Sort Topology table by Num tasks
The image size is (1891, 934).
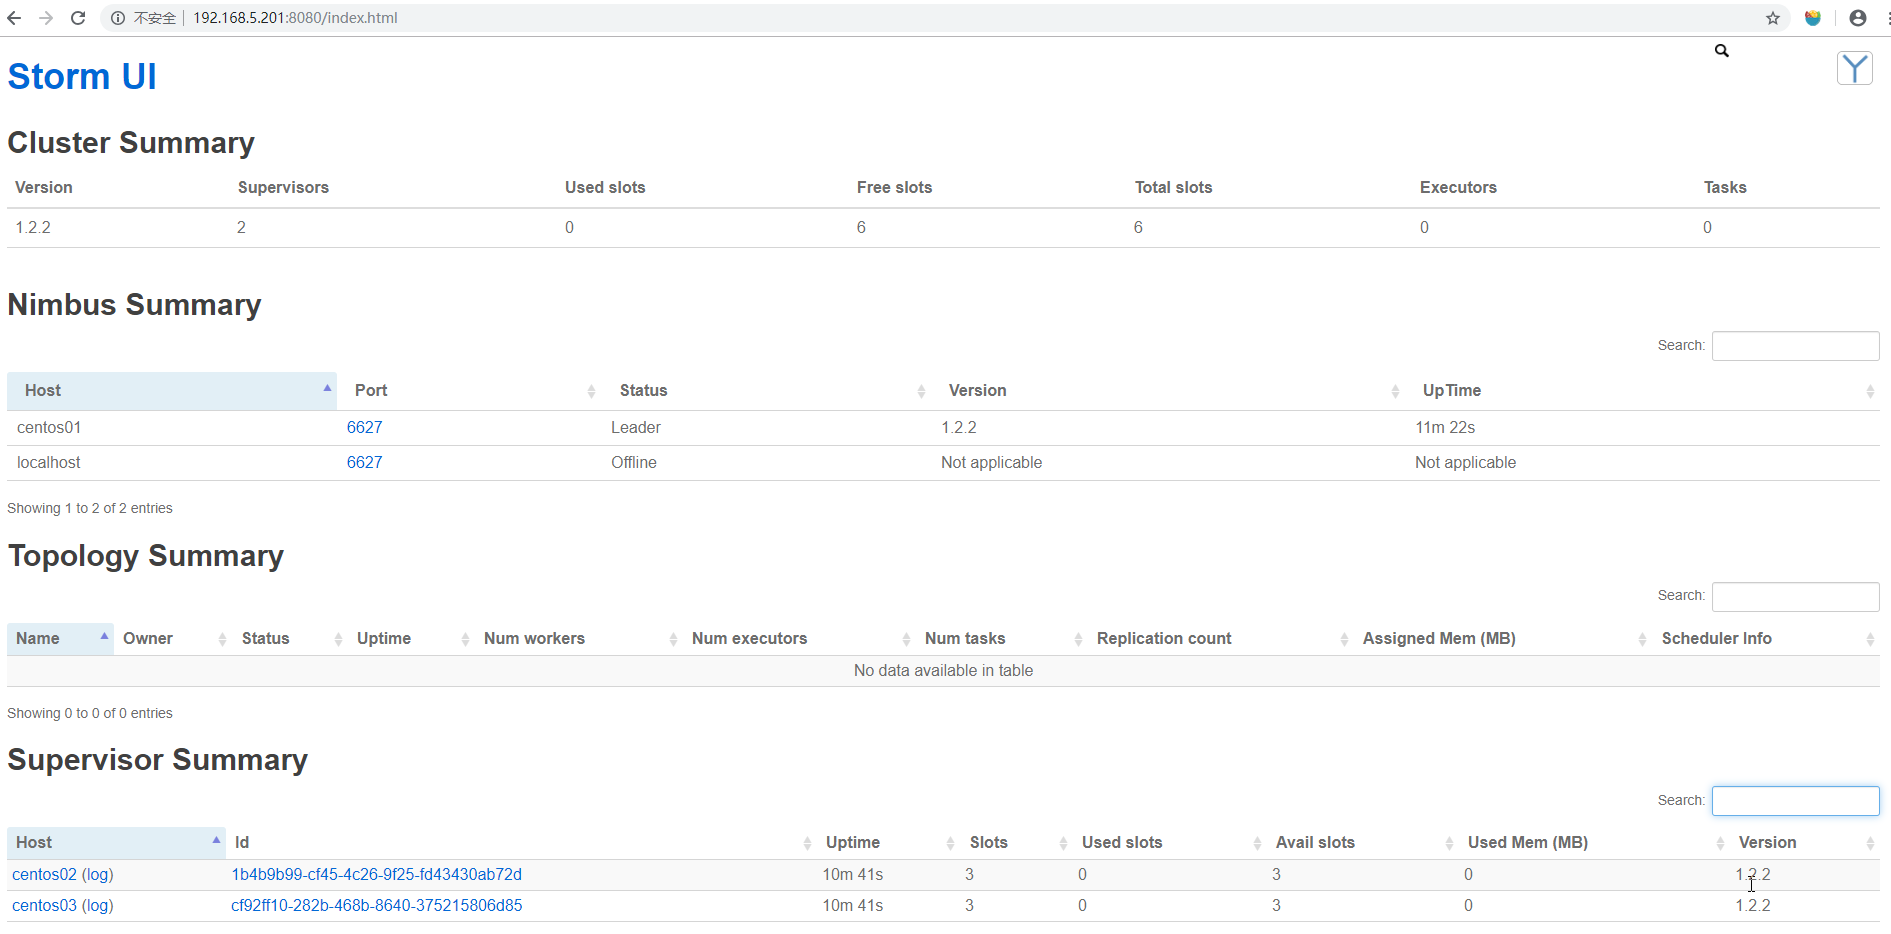pyautogui.click(x=1002, y=639)
